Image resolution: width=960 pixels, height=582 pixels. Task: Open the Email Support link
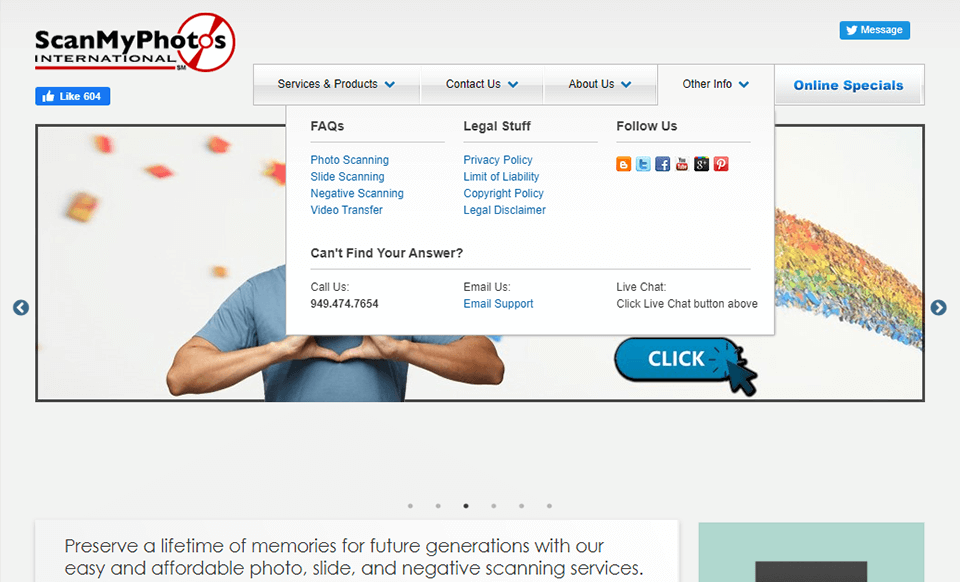coord(498,304)
